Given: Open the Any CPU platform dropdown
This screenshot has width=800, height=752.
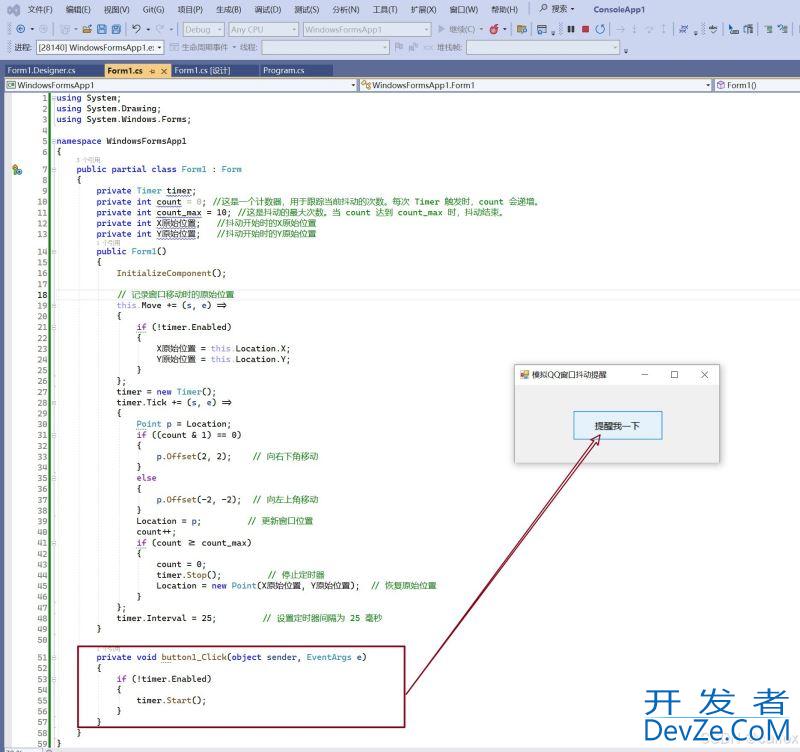Looking at the screenshot, I should point(263,30).
